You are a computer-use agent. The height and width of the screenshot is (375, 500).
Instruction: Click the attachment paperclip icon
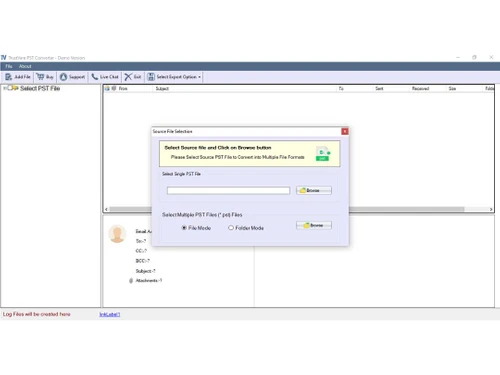click(131, 281)
